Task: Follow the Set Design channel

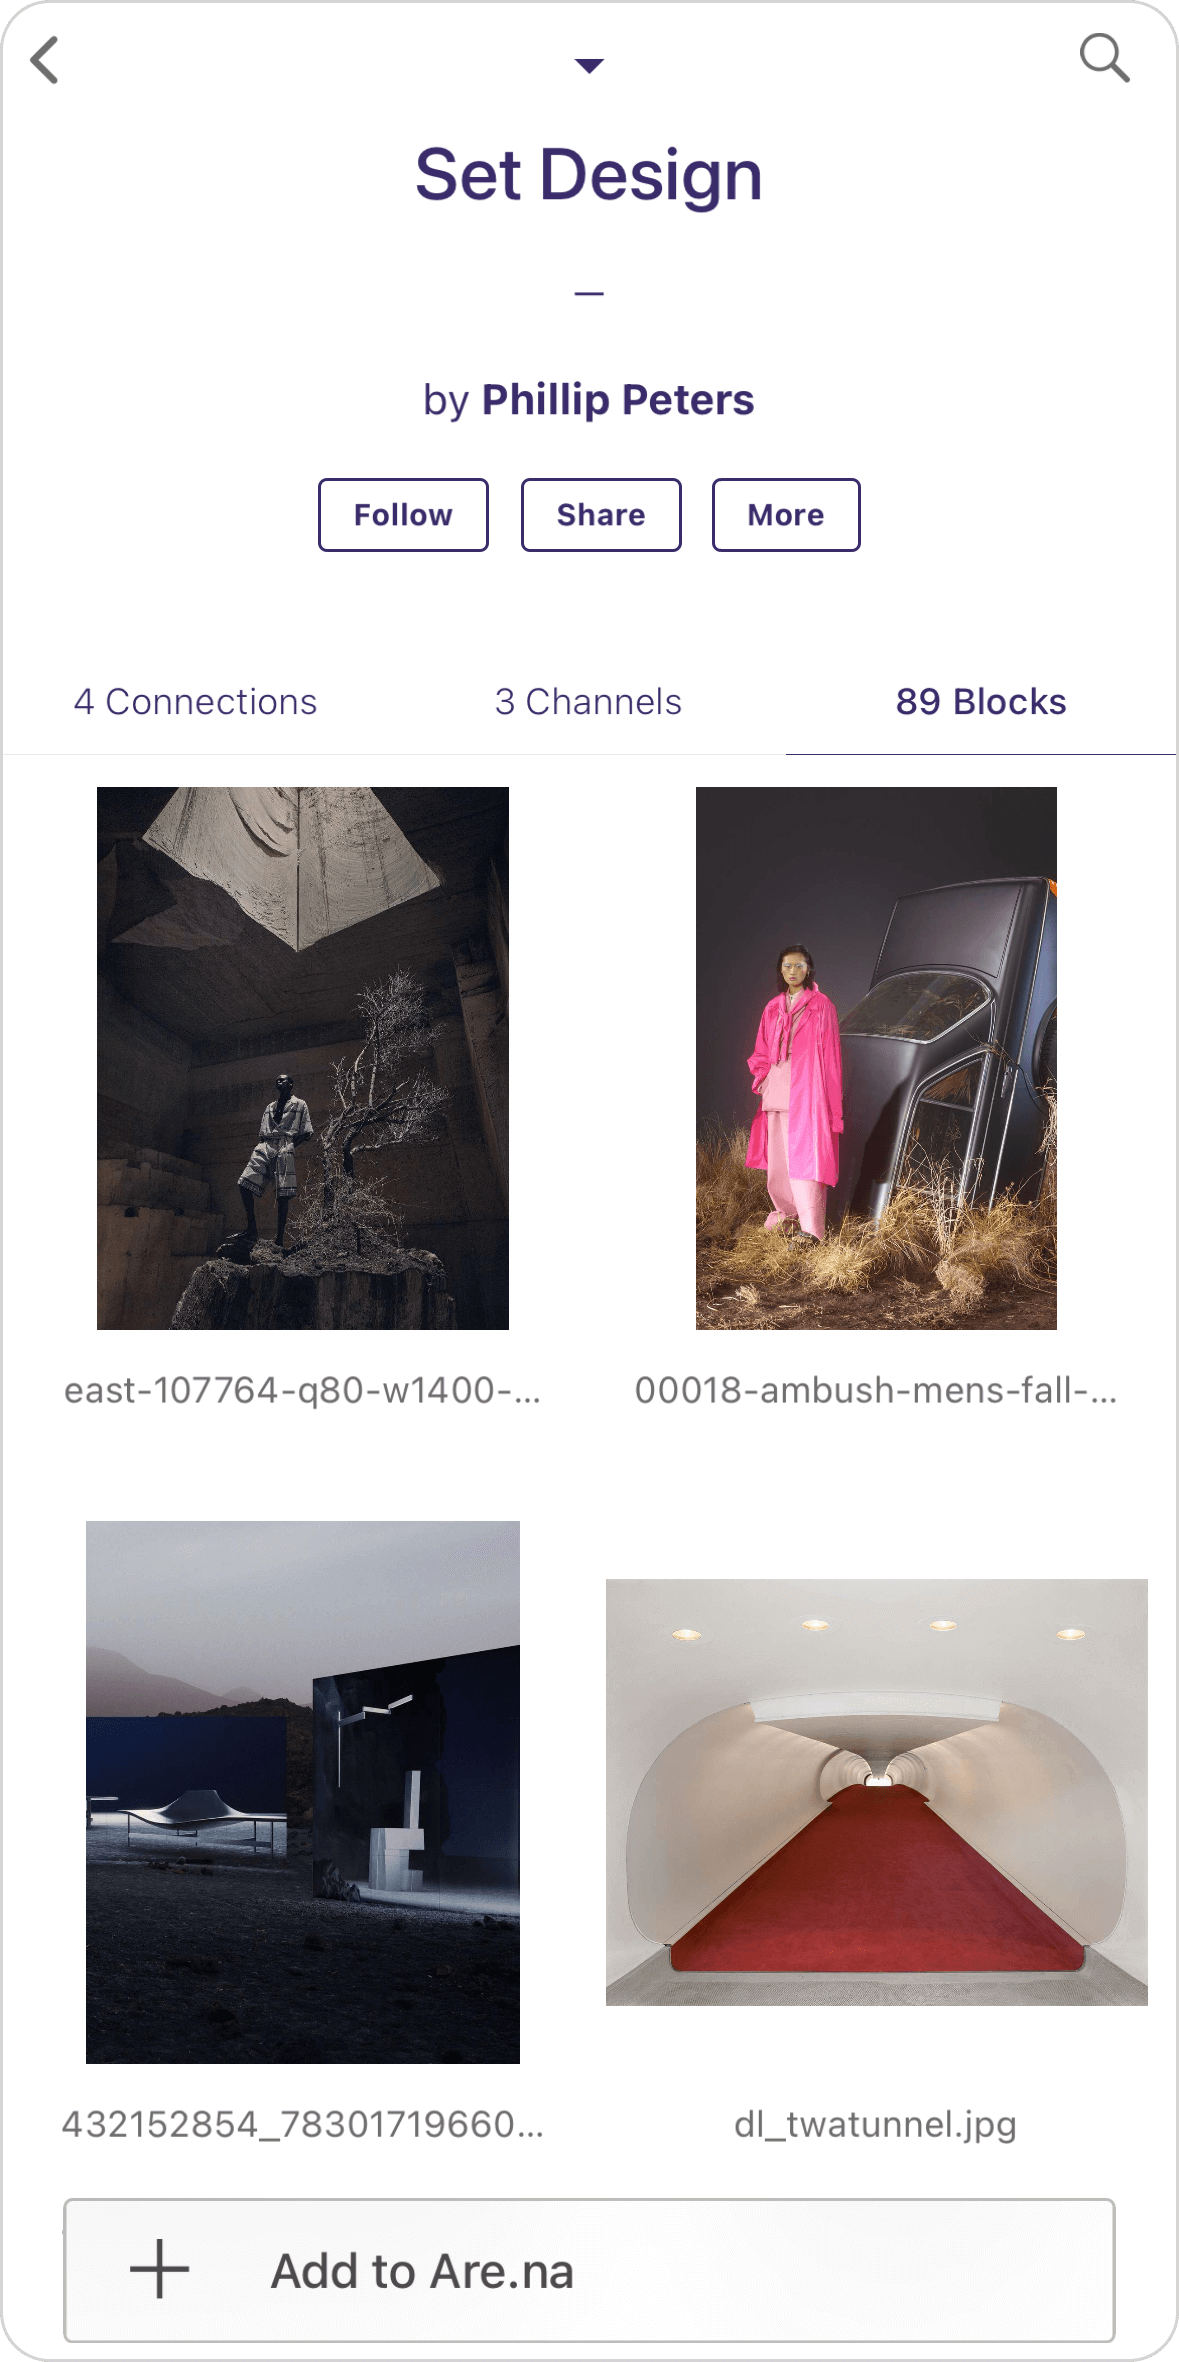Action: [x=403, y=515]
